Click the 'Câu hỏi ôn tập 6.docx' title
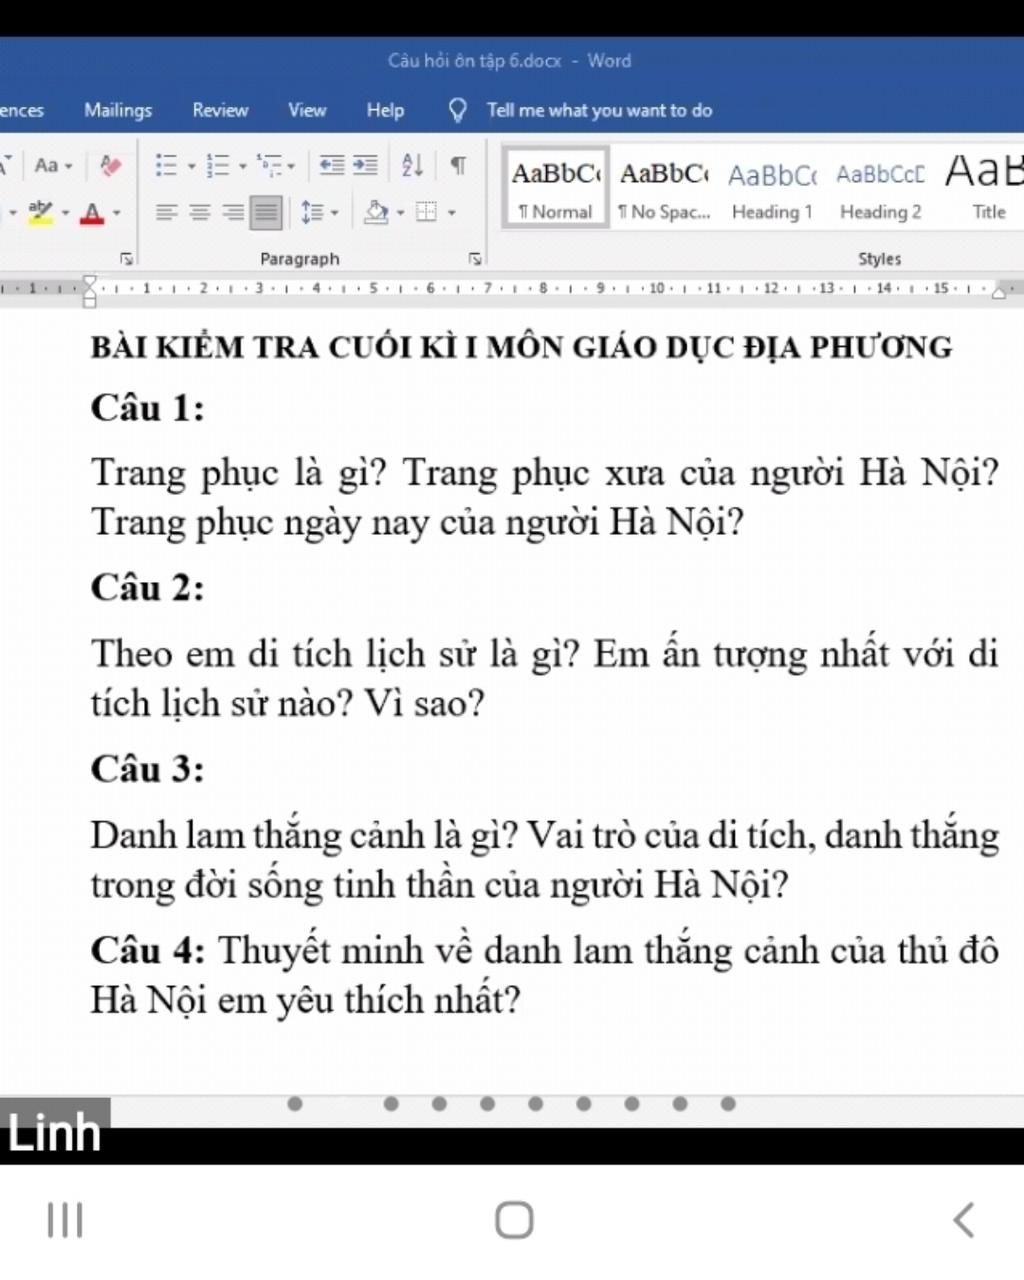The width and height of the screenshot is (1024, 1280). [x=474, y=61]
